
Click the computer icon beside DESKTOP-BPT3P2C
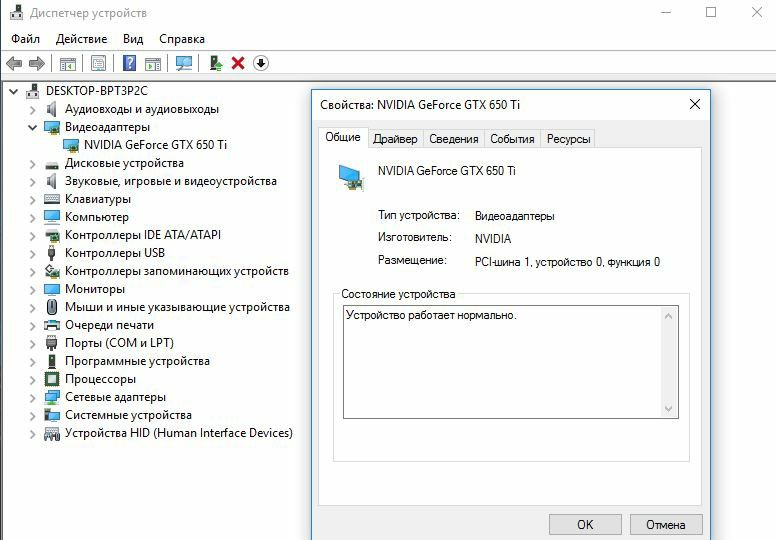click(x=33, y=91)
